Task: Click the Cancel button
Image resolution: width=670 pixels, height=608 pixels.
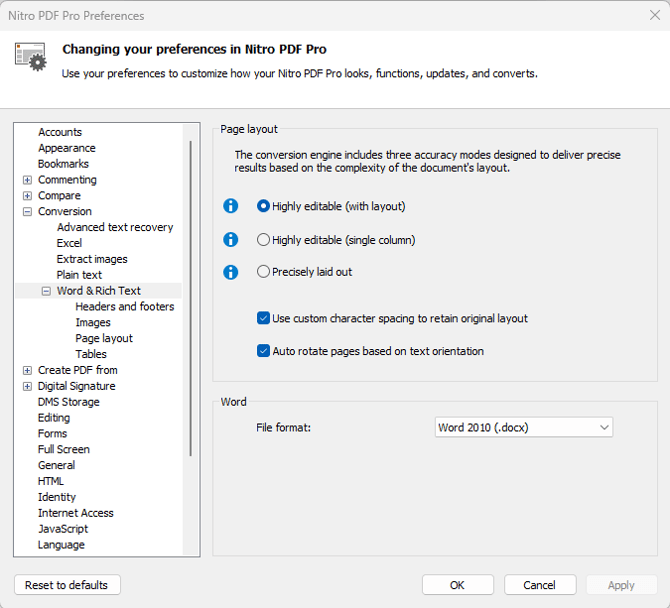Action: pyautogui.click(x=540, y=585)
